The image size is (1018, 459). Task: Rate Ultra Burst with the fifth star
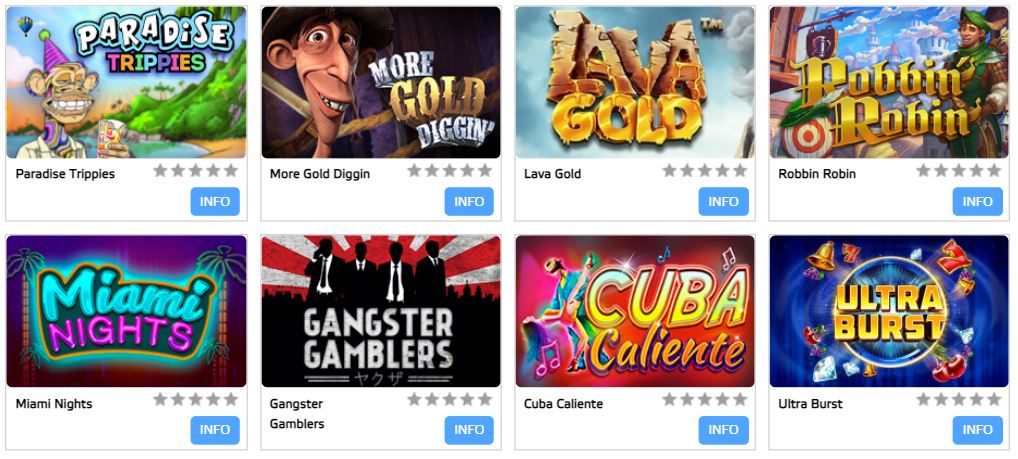pyautogui.click(x=994, y=399)
